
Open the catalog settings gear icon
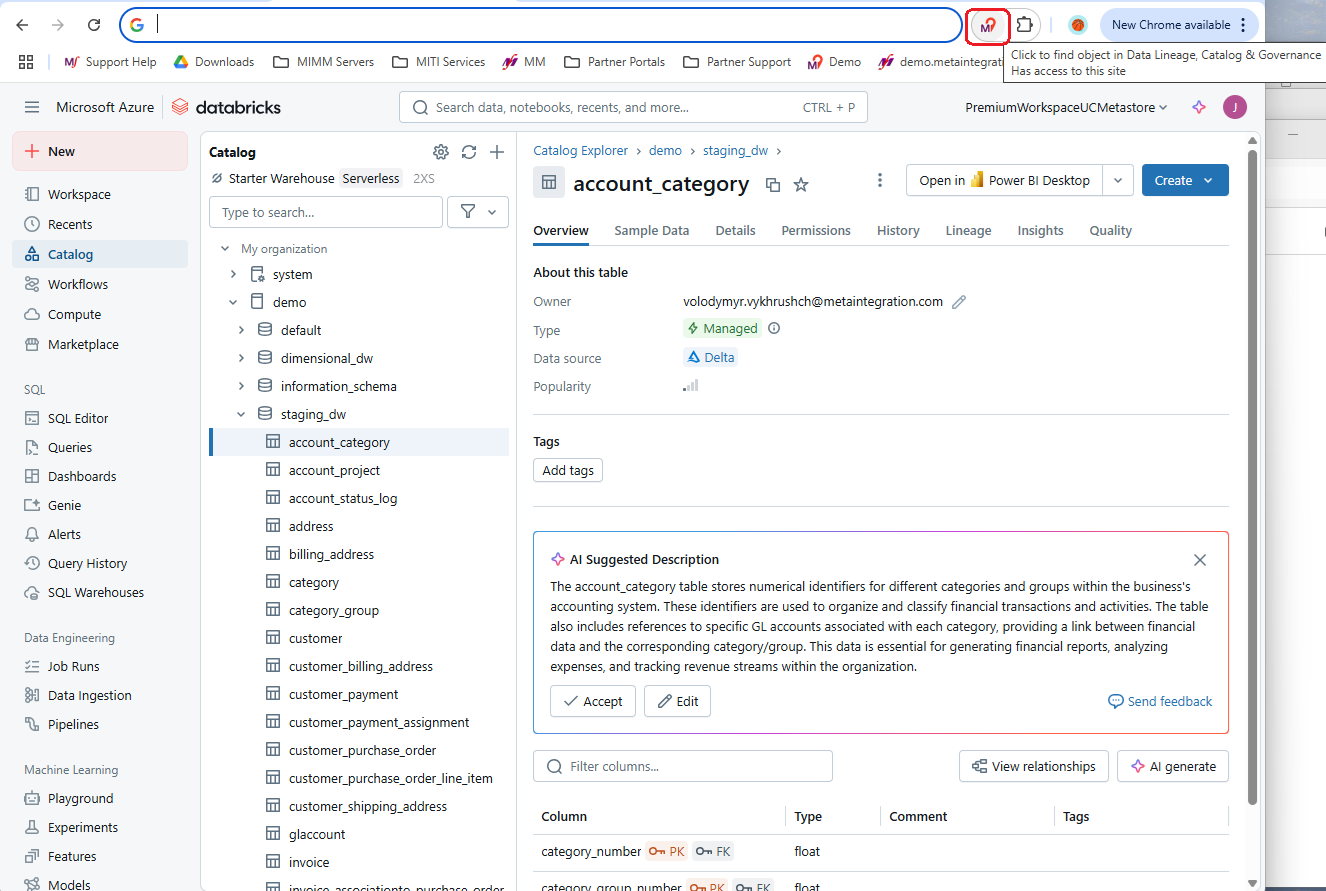click(441, 152)
